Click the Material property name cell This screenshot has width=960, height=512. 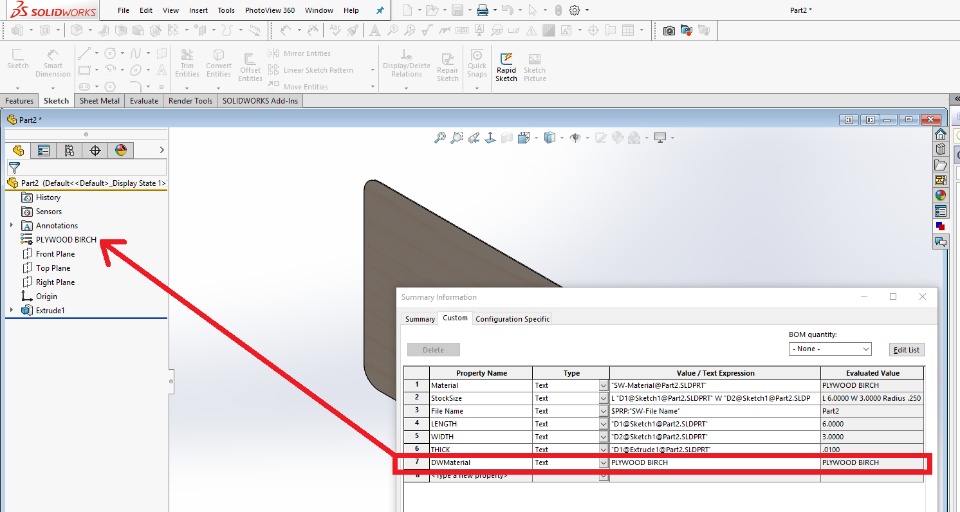click(x=481, y=386)
